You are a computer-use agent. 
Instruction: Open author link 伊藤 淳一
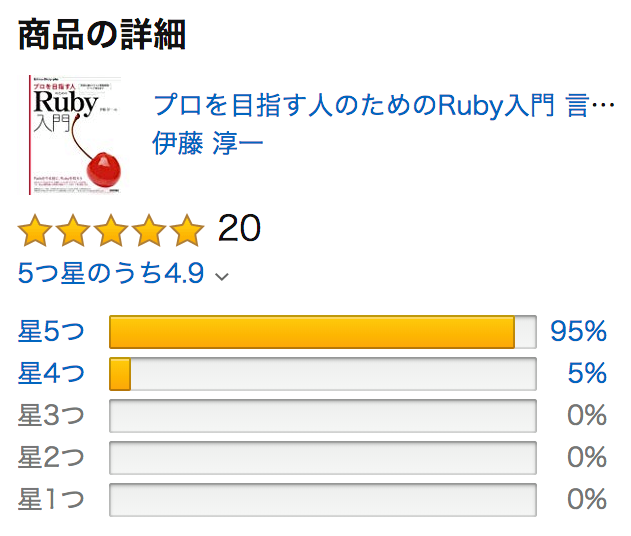[208, 143]
